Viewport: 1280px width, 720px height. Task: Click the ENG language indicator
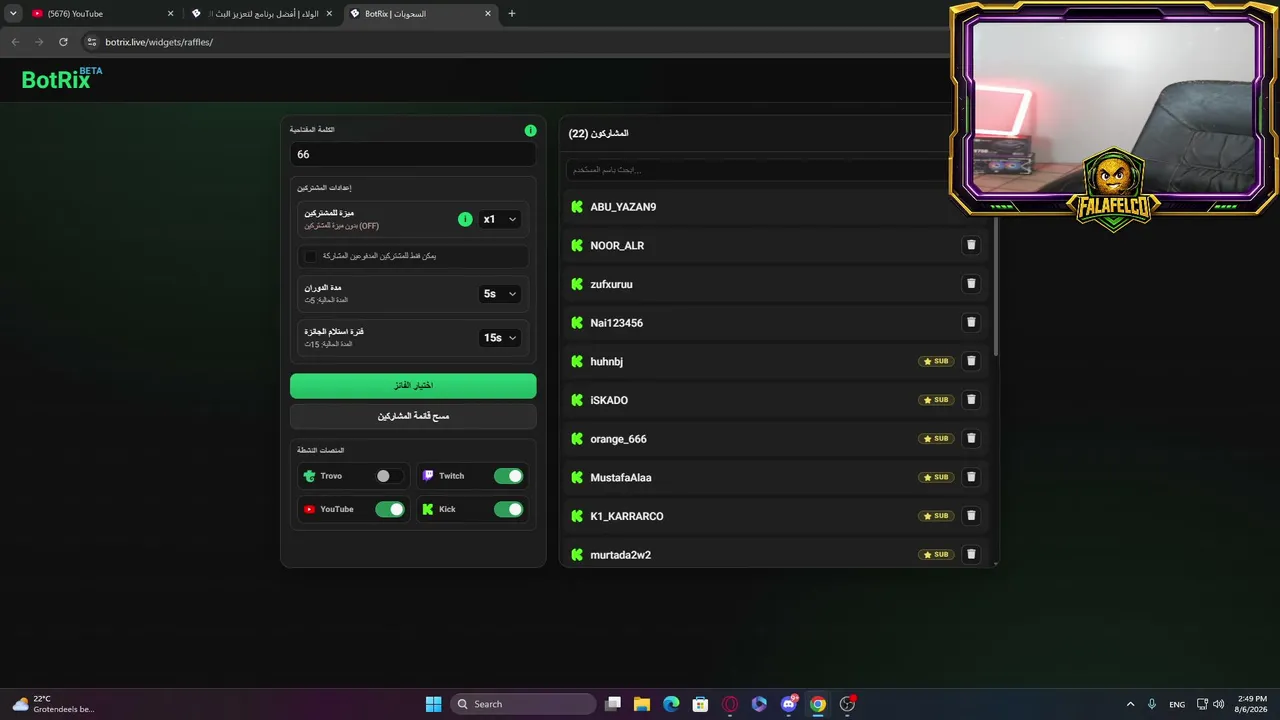(x=1177, y=704)
